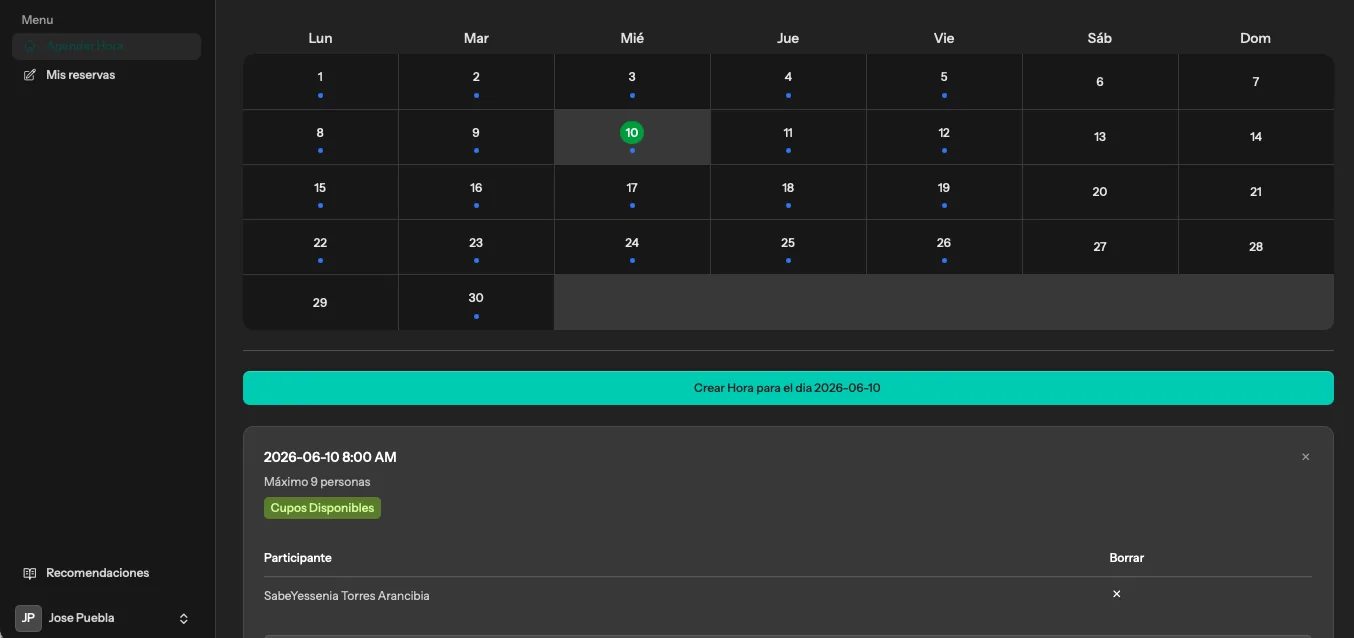
Task: Open the Recomendaciones menu entry
Action: (106, 573)
